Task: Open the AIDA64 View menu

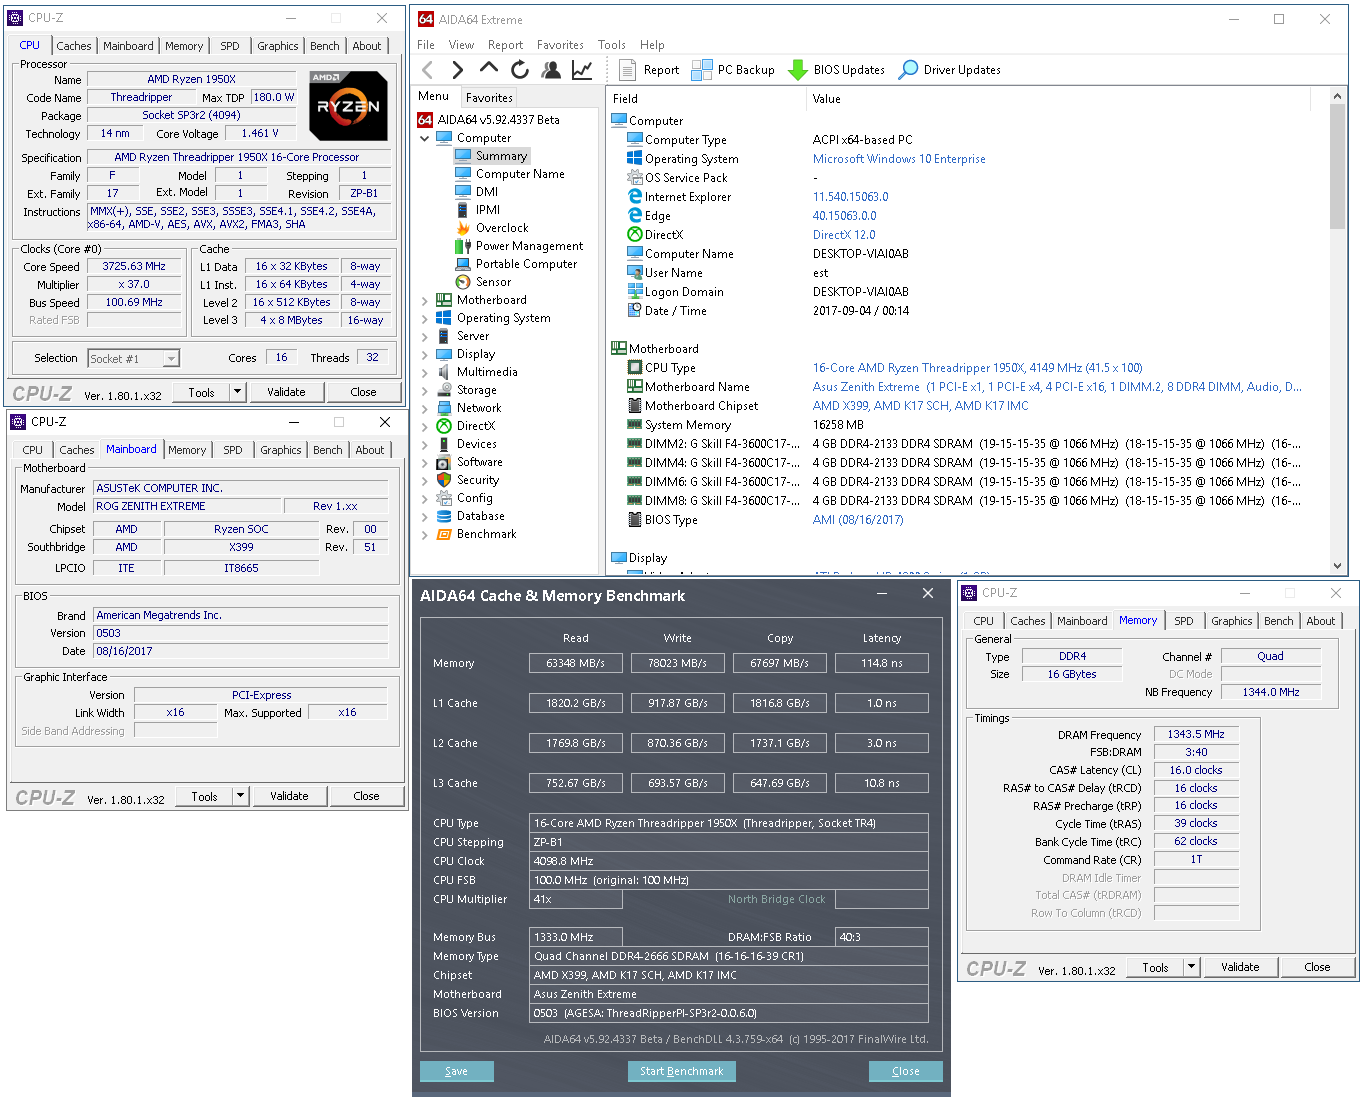Action: [x=461, y=45]
